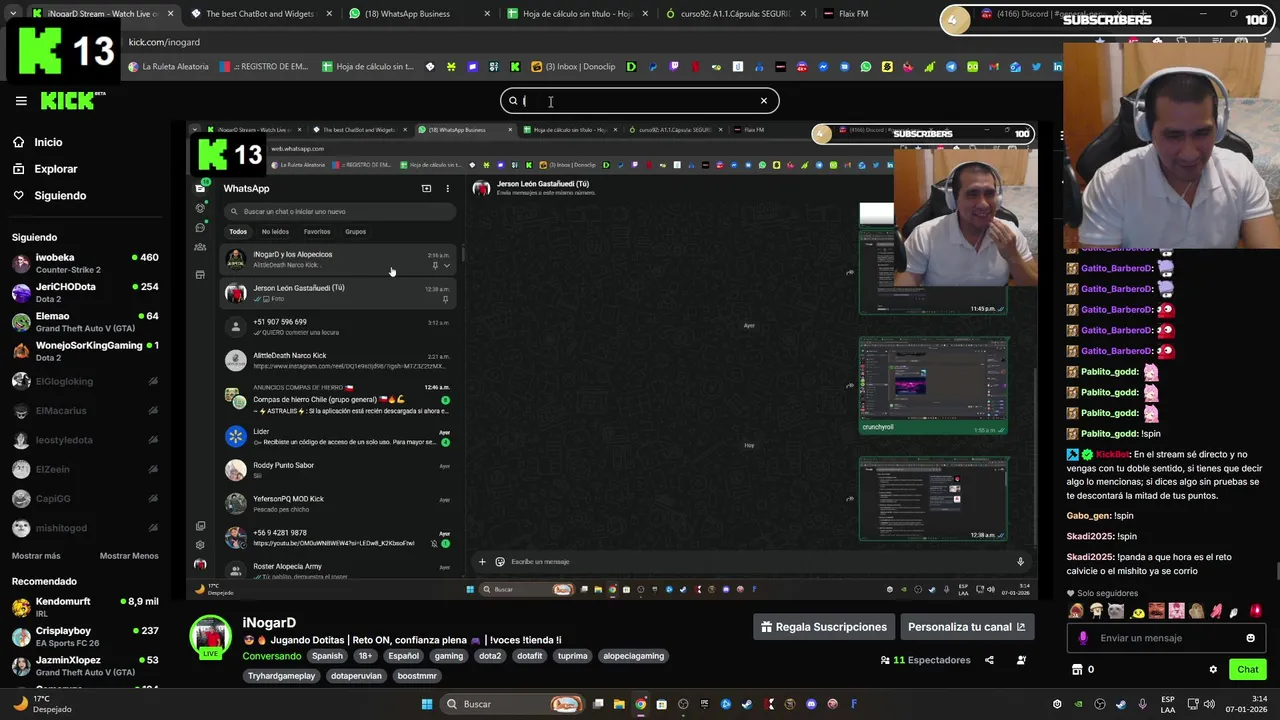Viewport: 1280px width, 720px height.
Task: Open REGISTRO DE EM bookmark
Action: point(264,67)
